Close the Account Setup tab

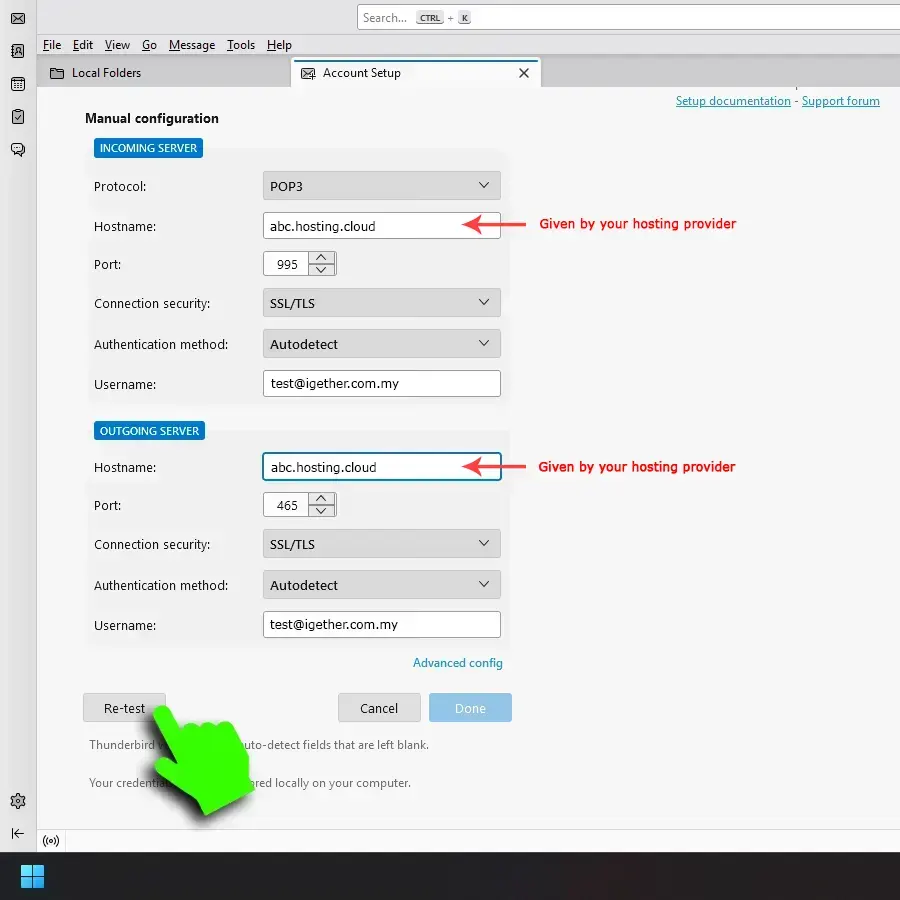click(523, 73)
